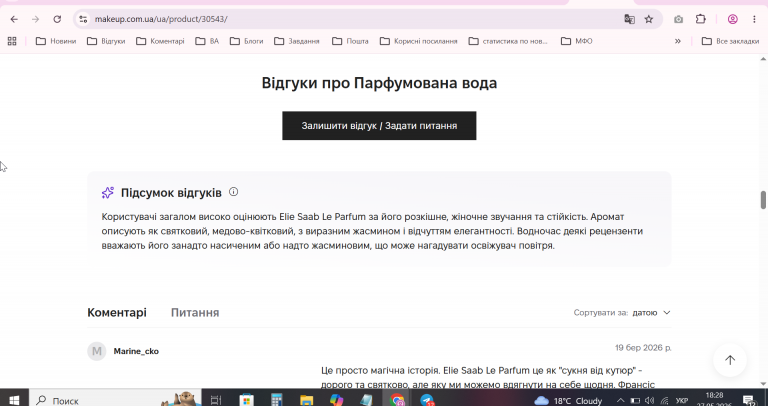Open File Explorer from the taskbar
Screen dimensions: 768x406
coord(307,400)
